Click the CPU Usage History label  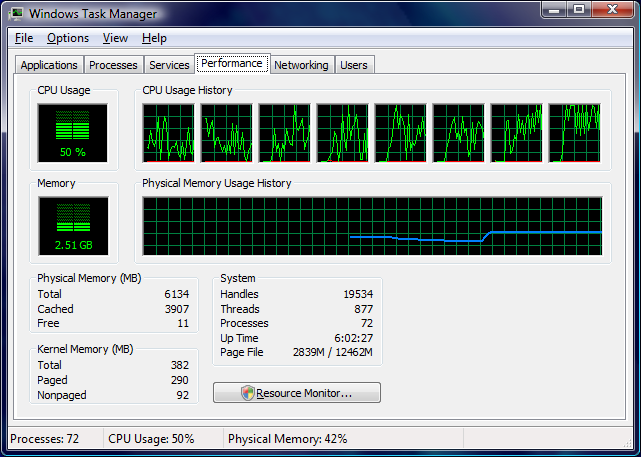point(187,90)
